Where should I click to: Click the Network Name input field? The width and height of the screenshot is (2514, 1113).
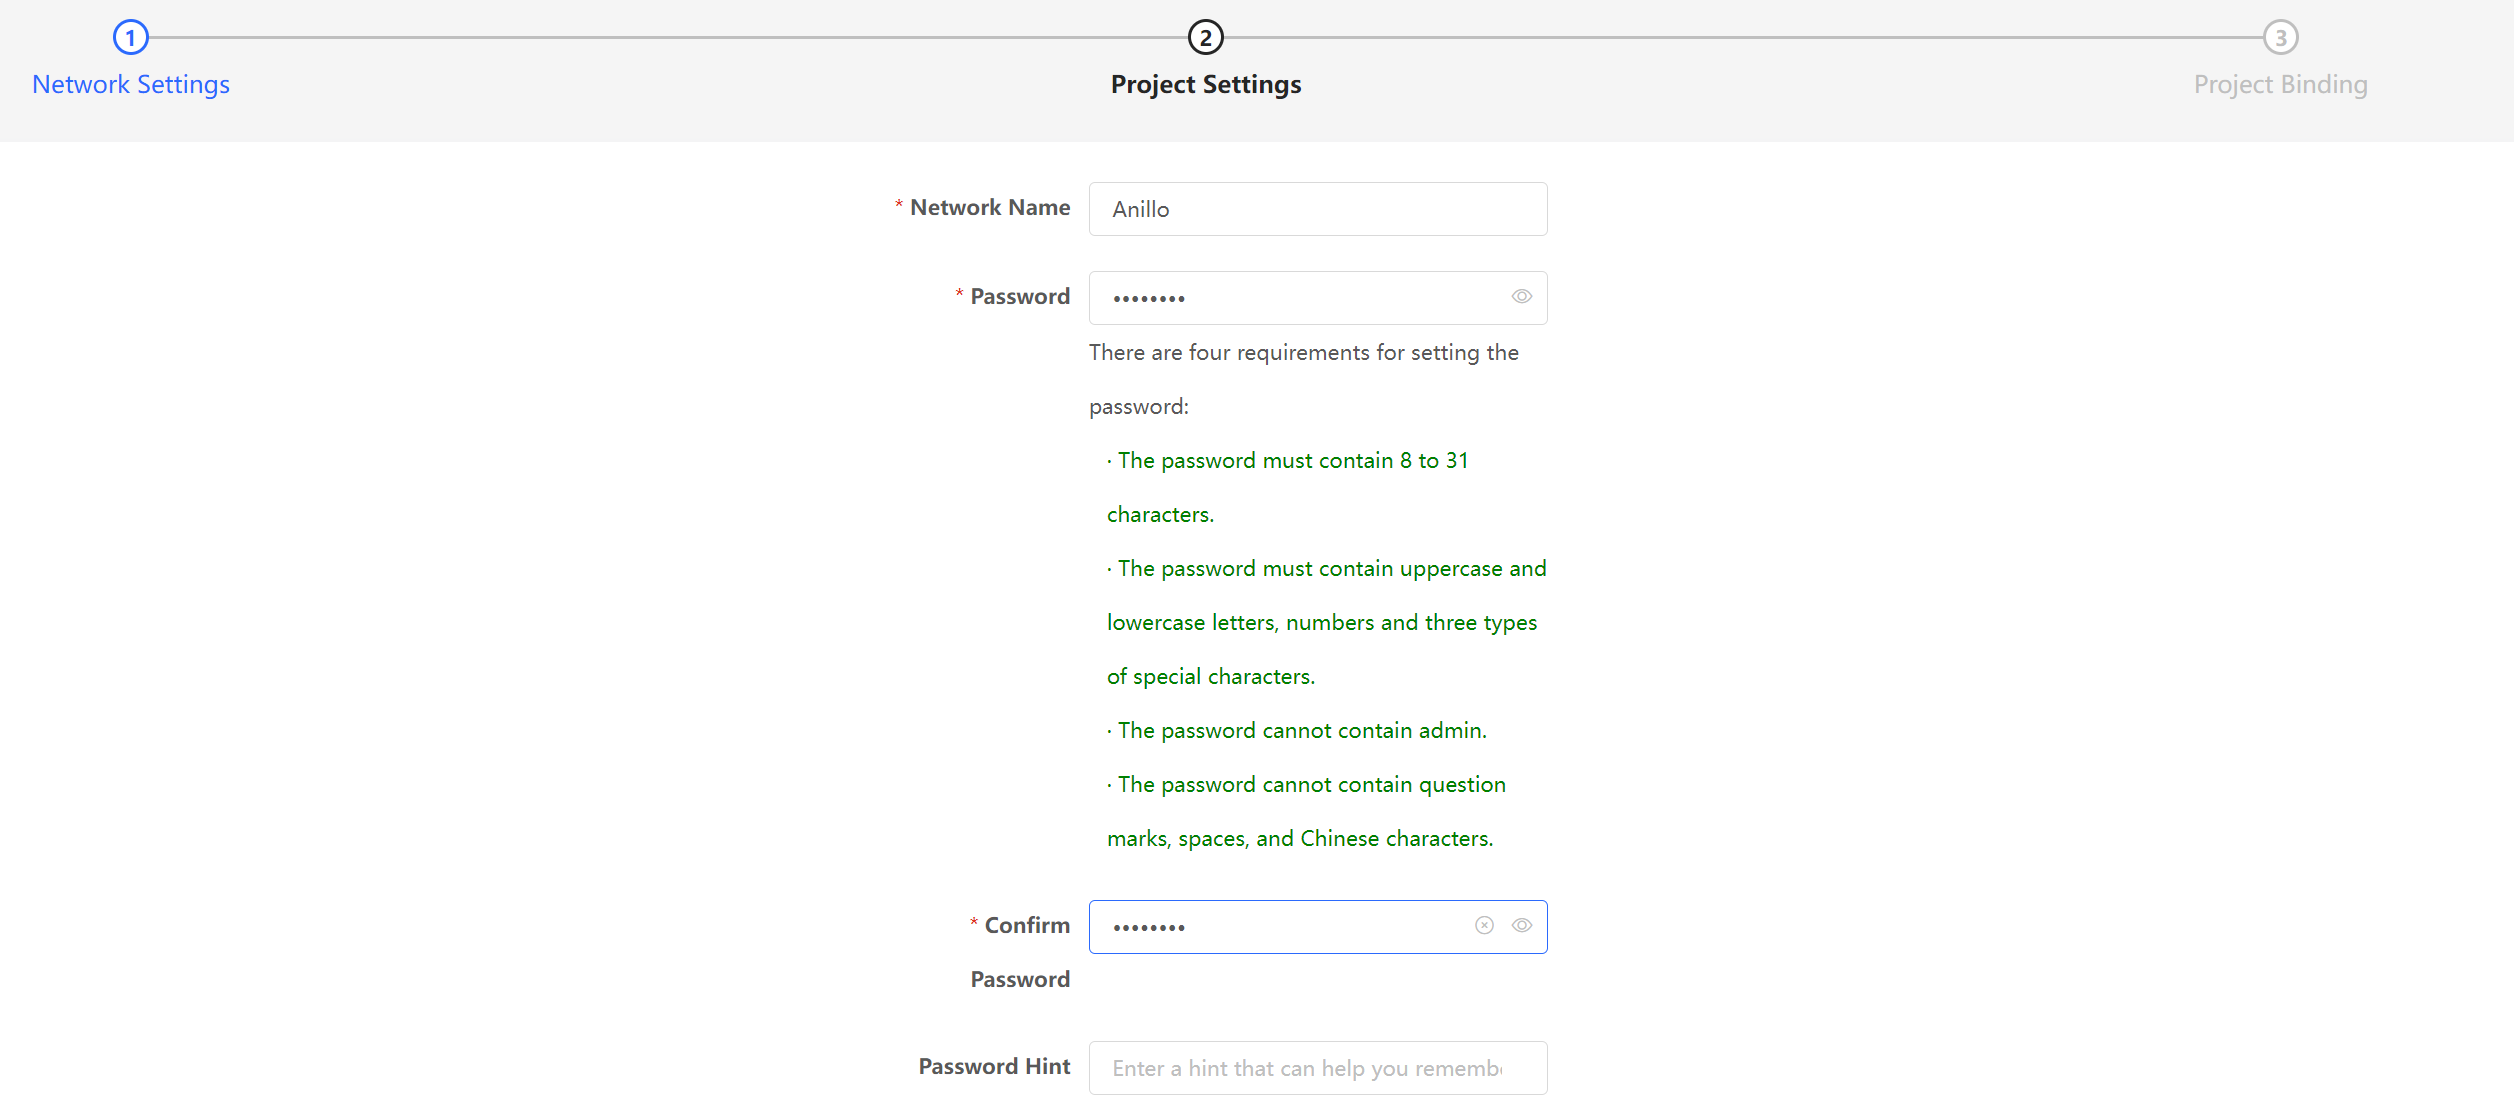(x=1317, y=209)
